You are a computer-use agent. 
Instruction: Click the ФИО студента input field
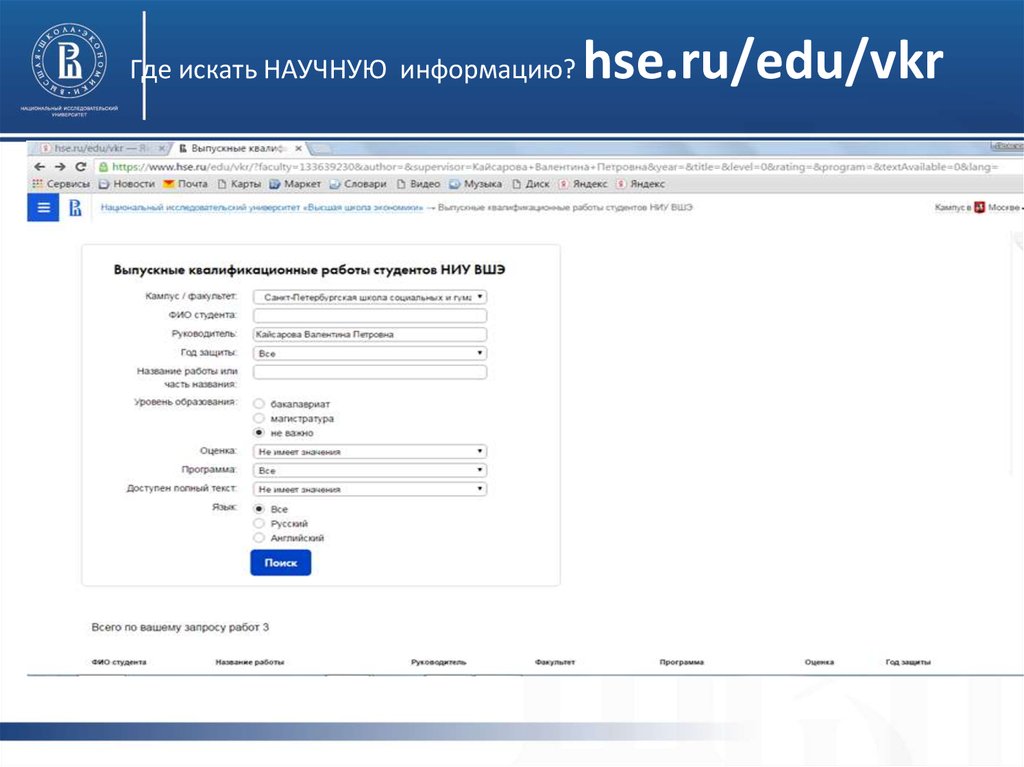370,315
